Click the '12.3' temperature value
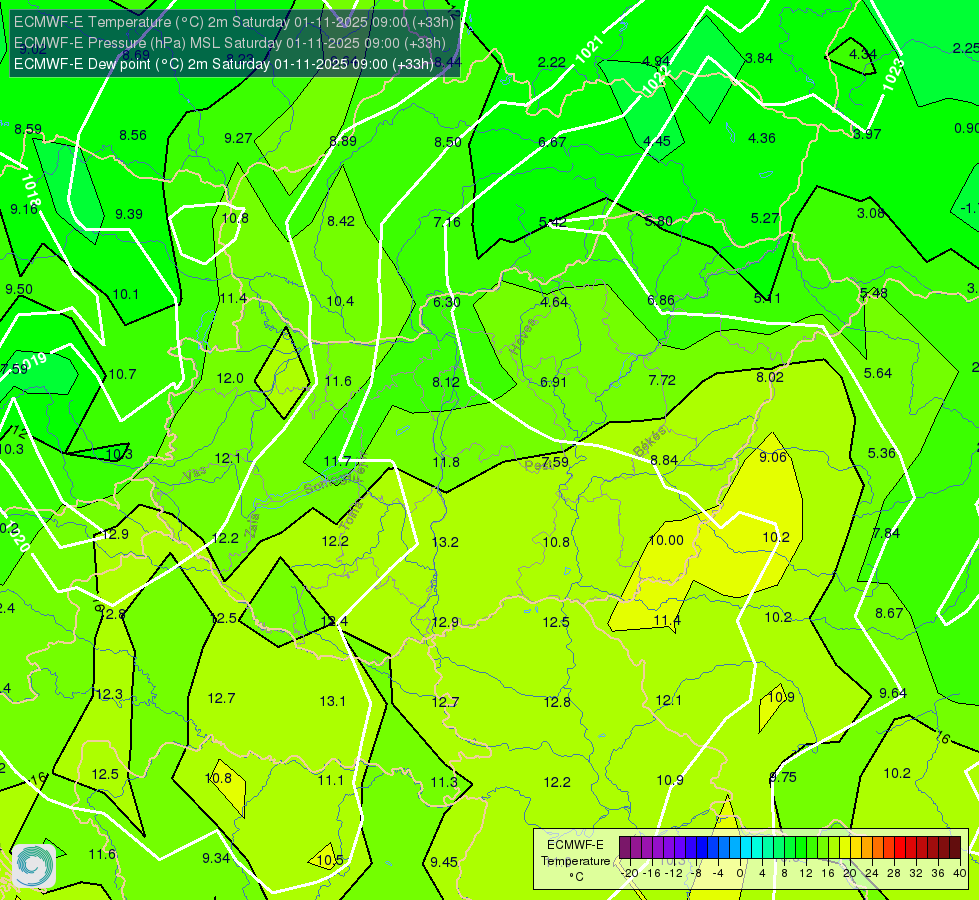 [109, 695]
